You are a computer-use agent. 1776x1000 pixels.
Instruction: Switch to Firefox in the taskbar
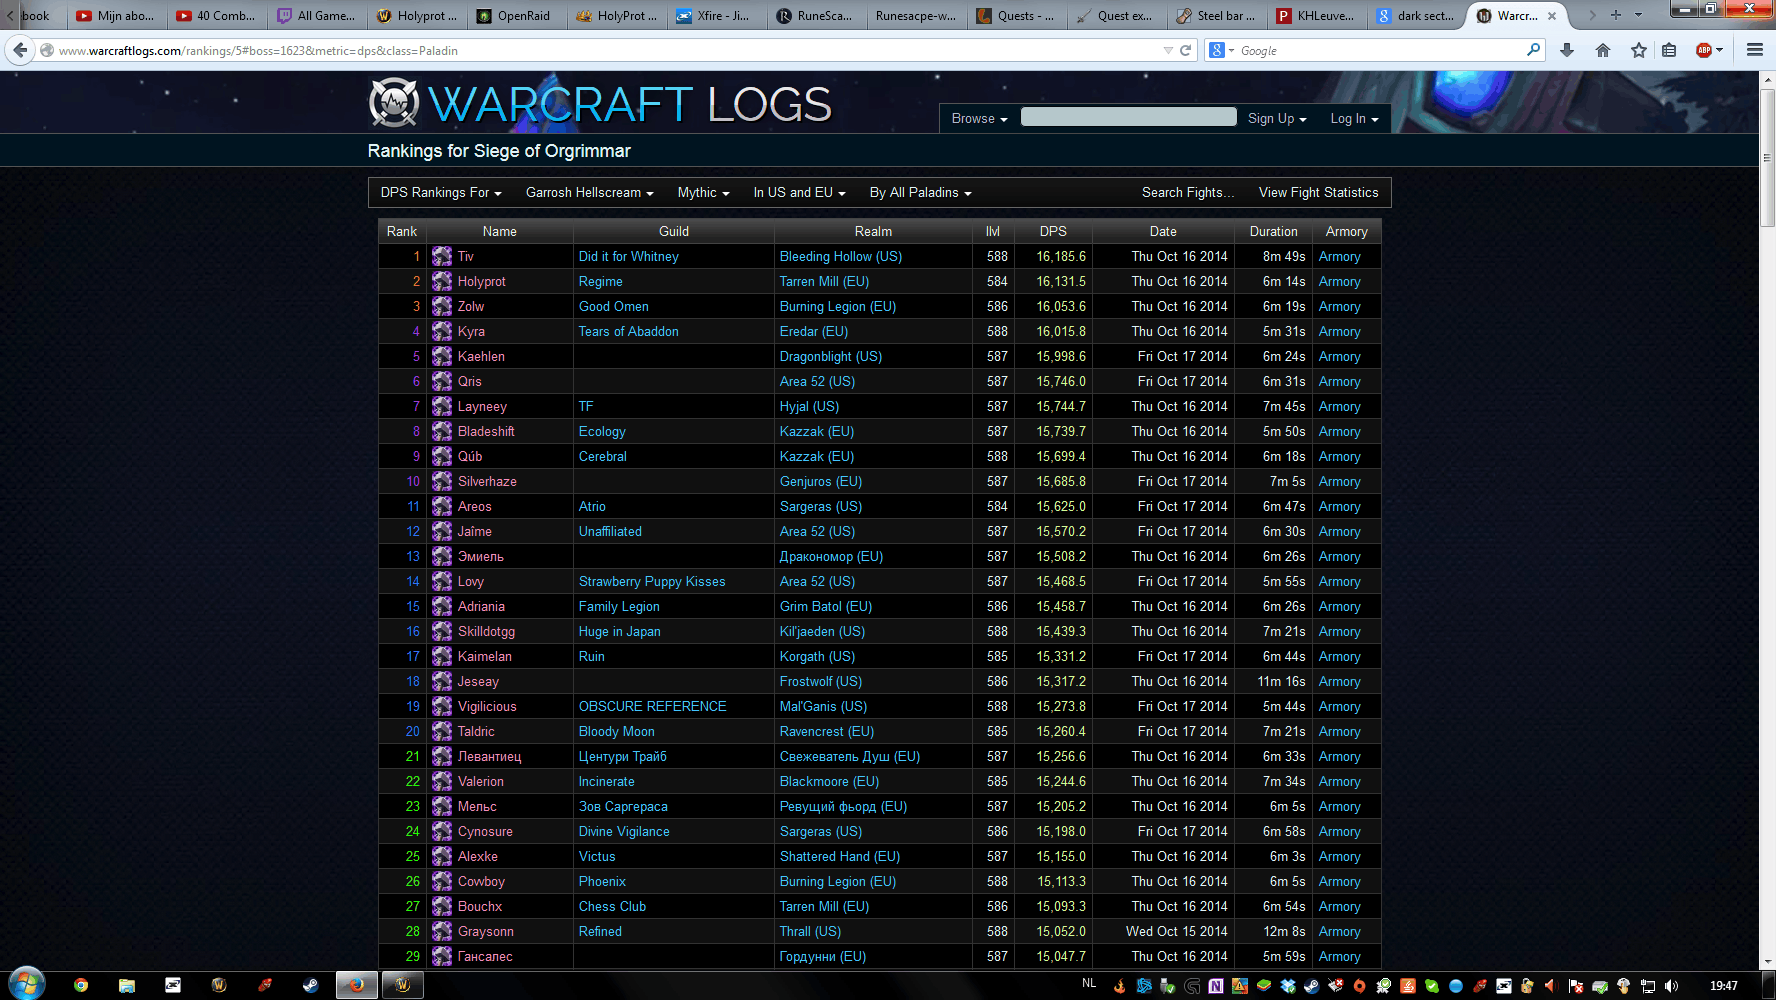coord(356,985)
